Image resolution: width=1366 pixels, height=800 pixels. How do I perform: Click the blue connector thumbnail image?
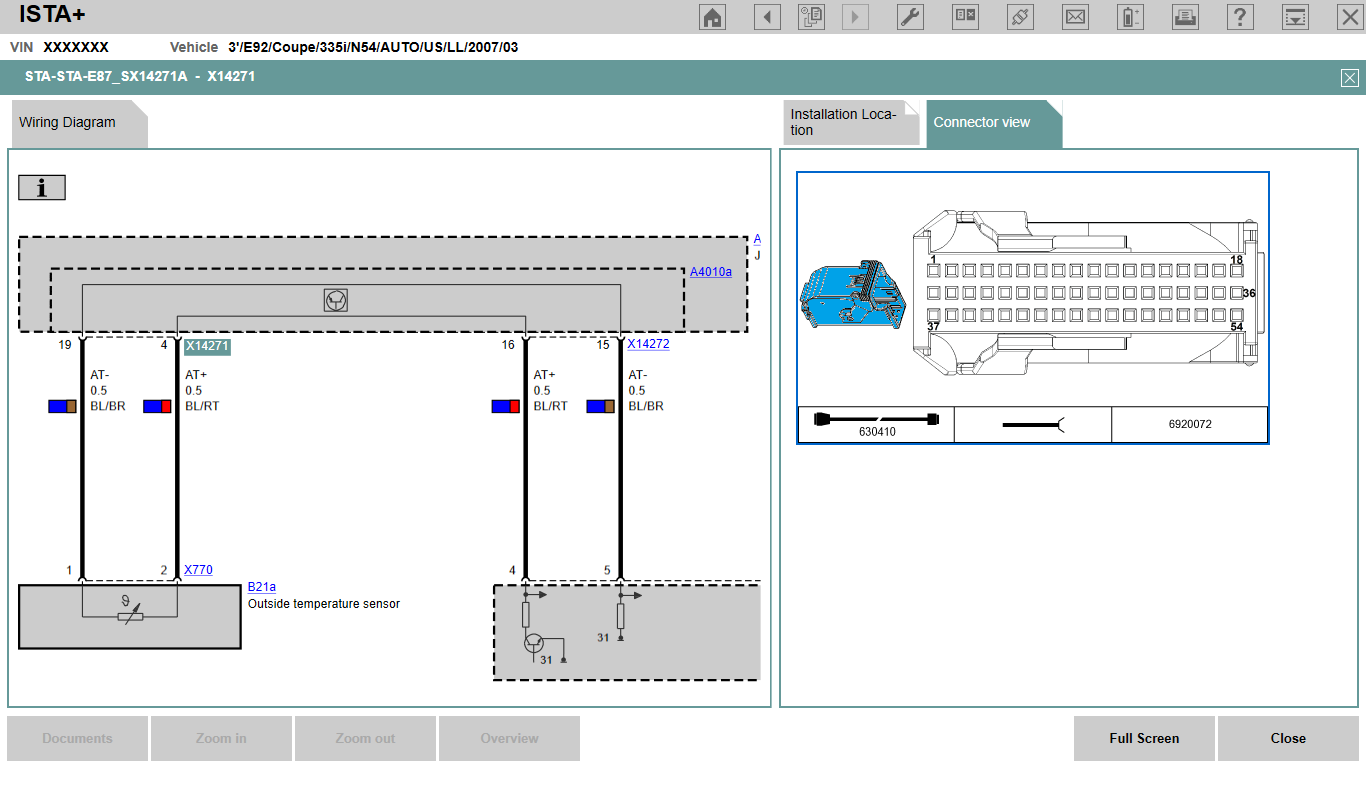(x=853, y=296)
